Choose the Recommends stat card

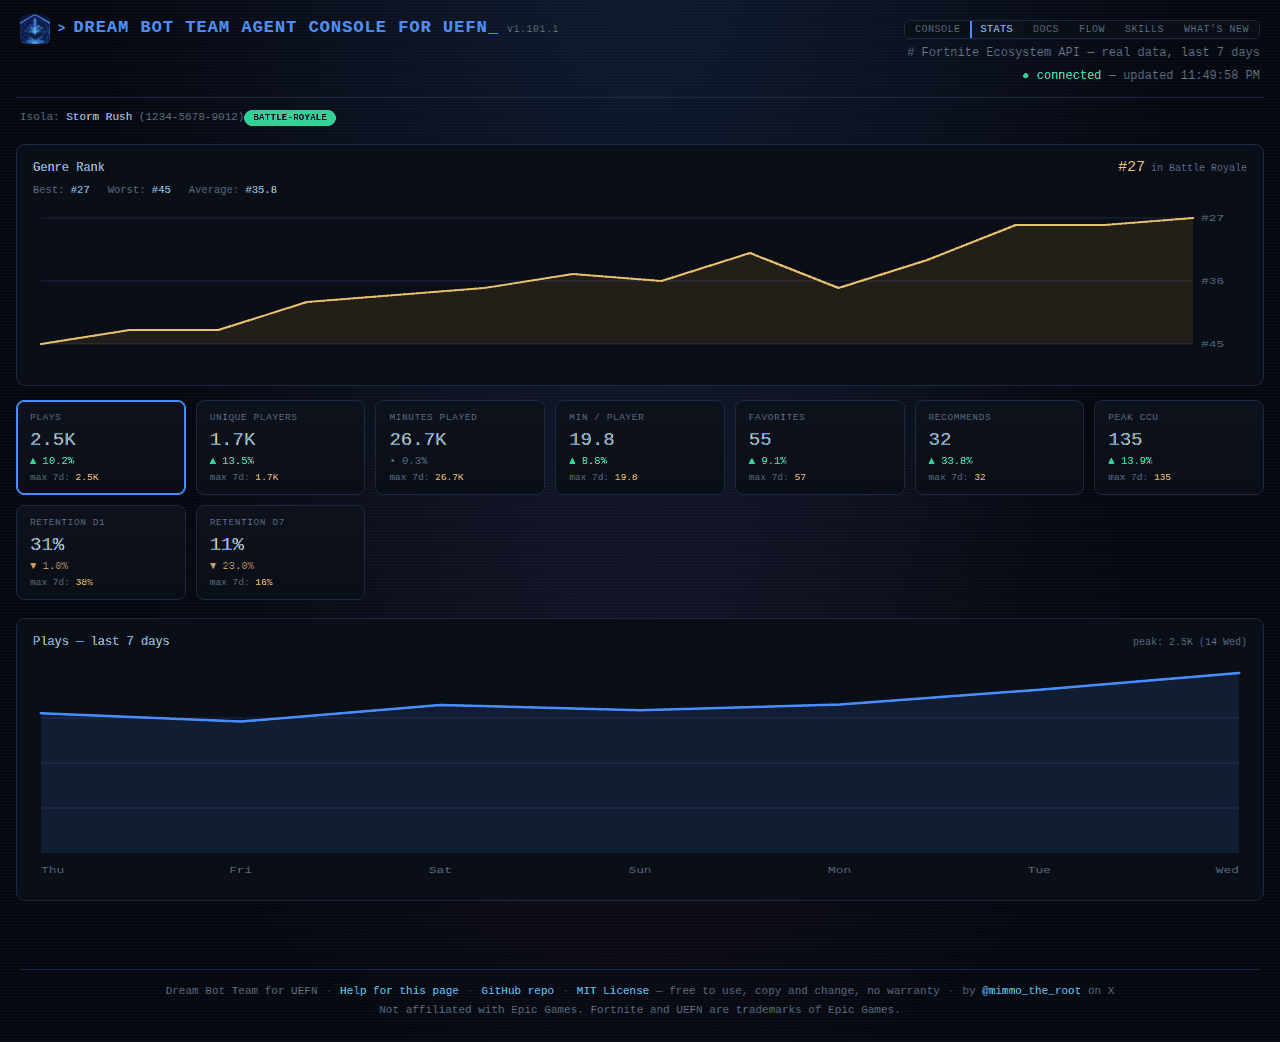999,448
